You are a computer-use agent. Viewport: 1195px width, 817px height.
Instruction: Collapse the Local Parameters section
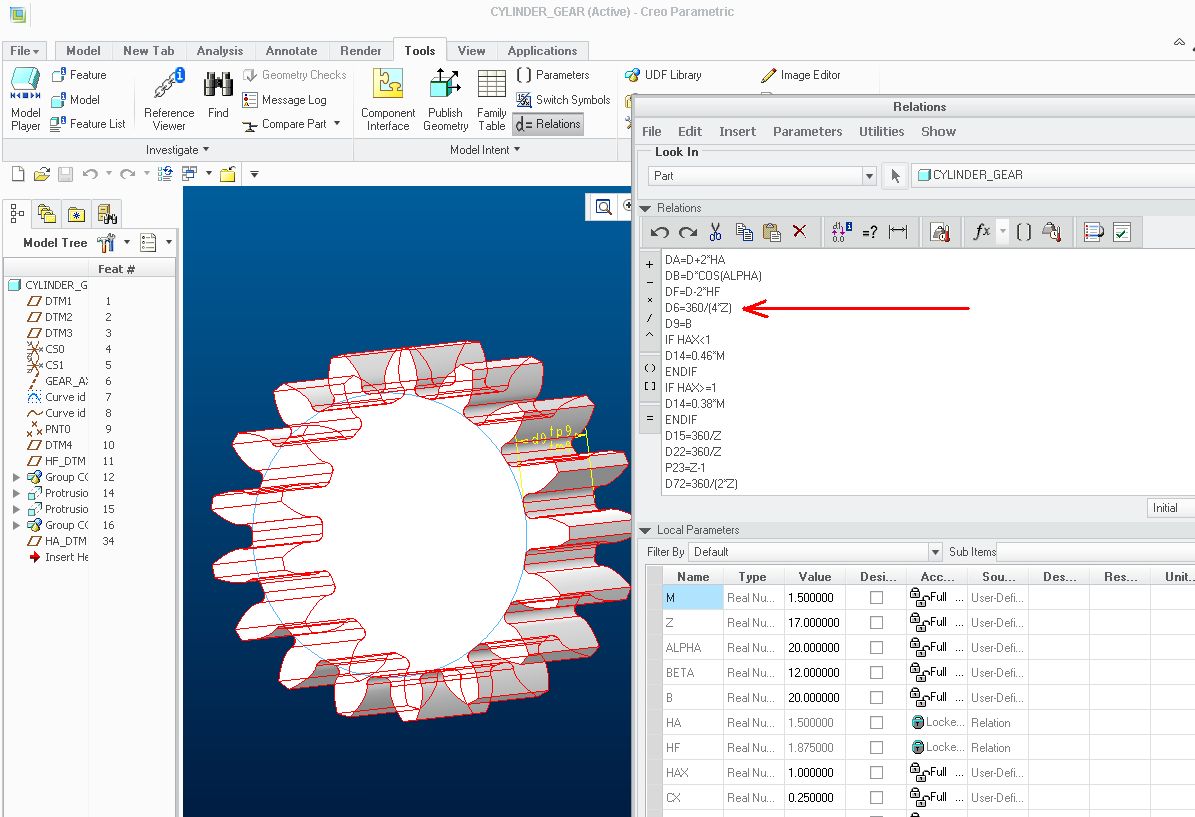(x=646, y=530)
